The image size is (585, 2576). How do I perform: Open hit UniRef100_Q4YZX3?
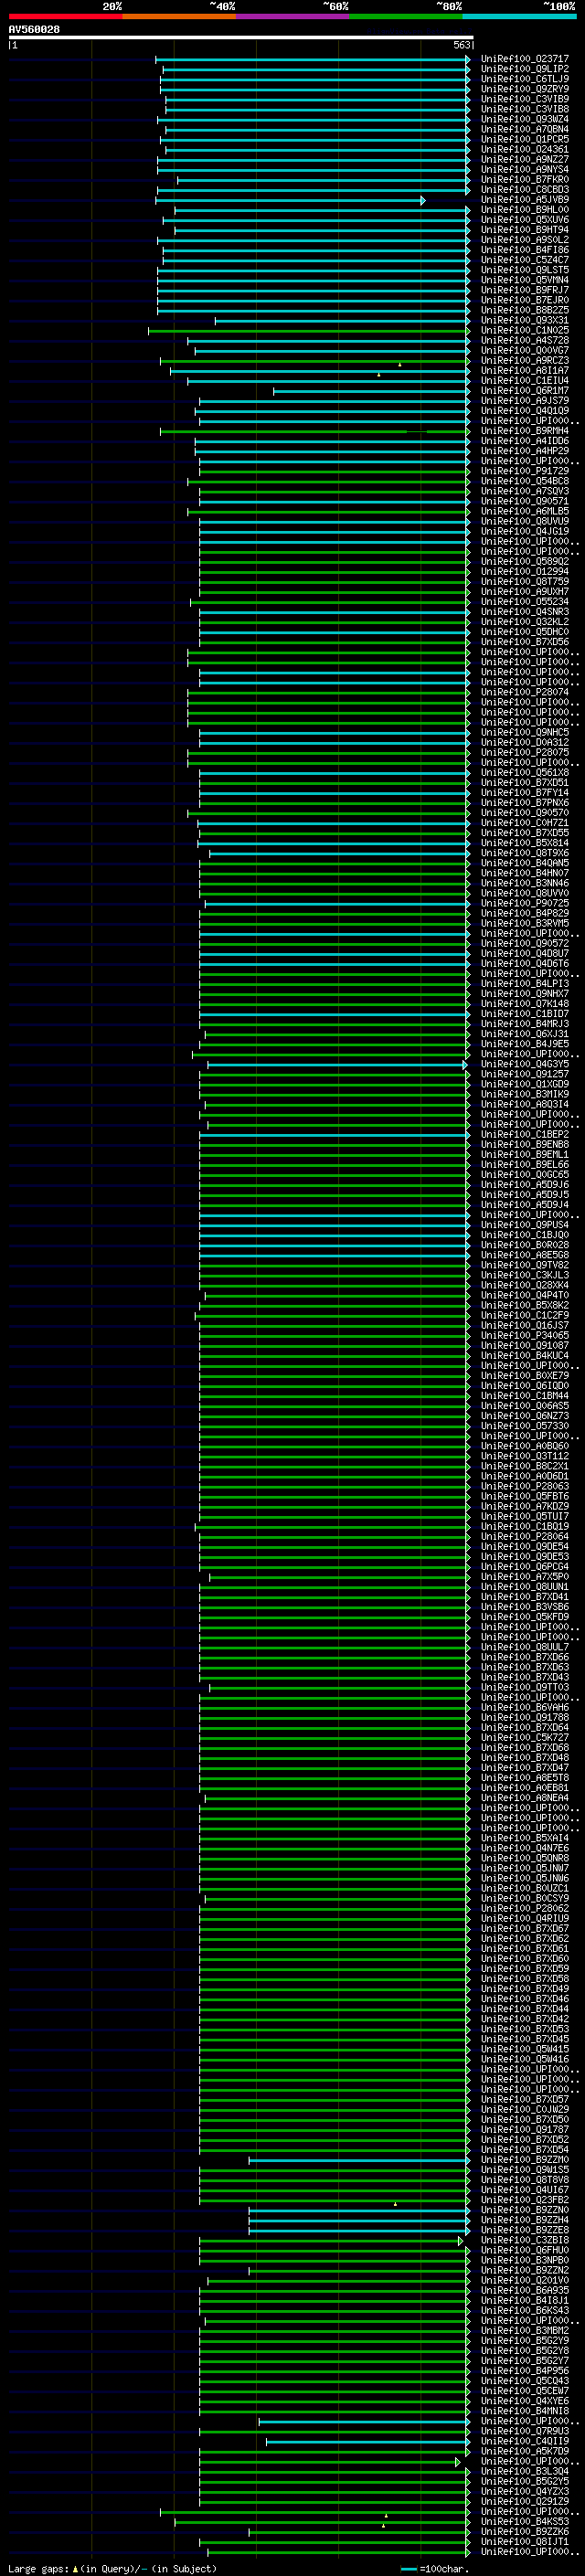click(525, 2491)
